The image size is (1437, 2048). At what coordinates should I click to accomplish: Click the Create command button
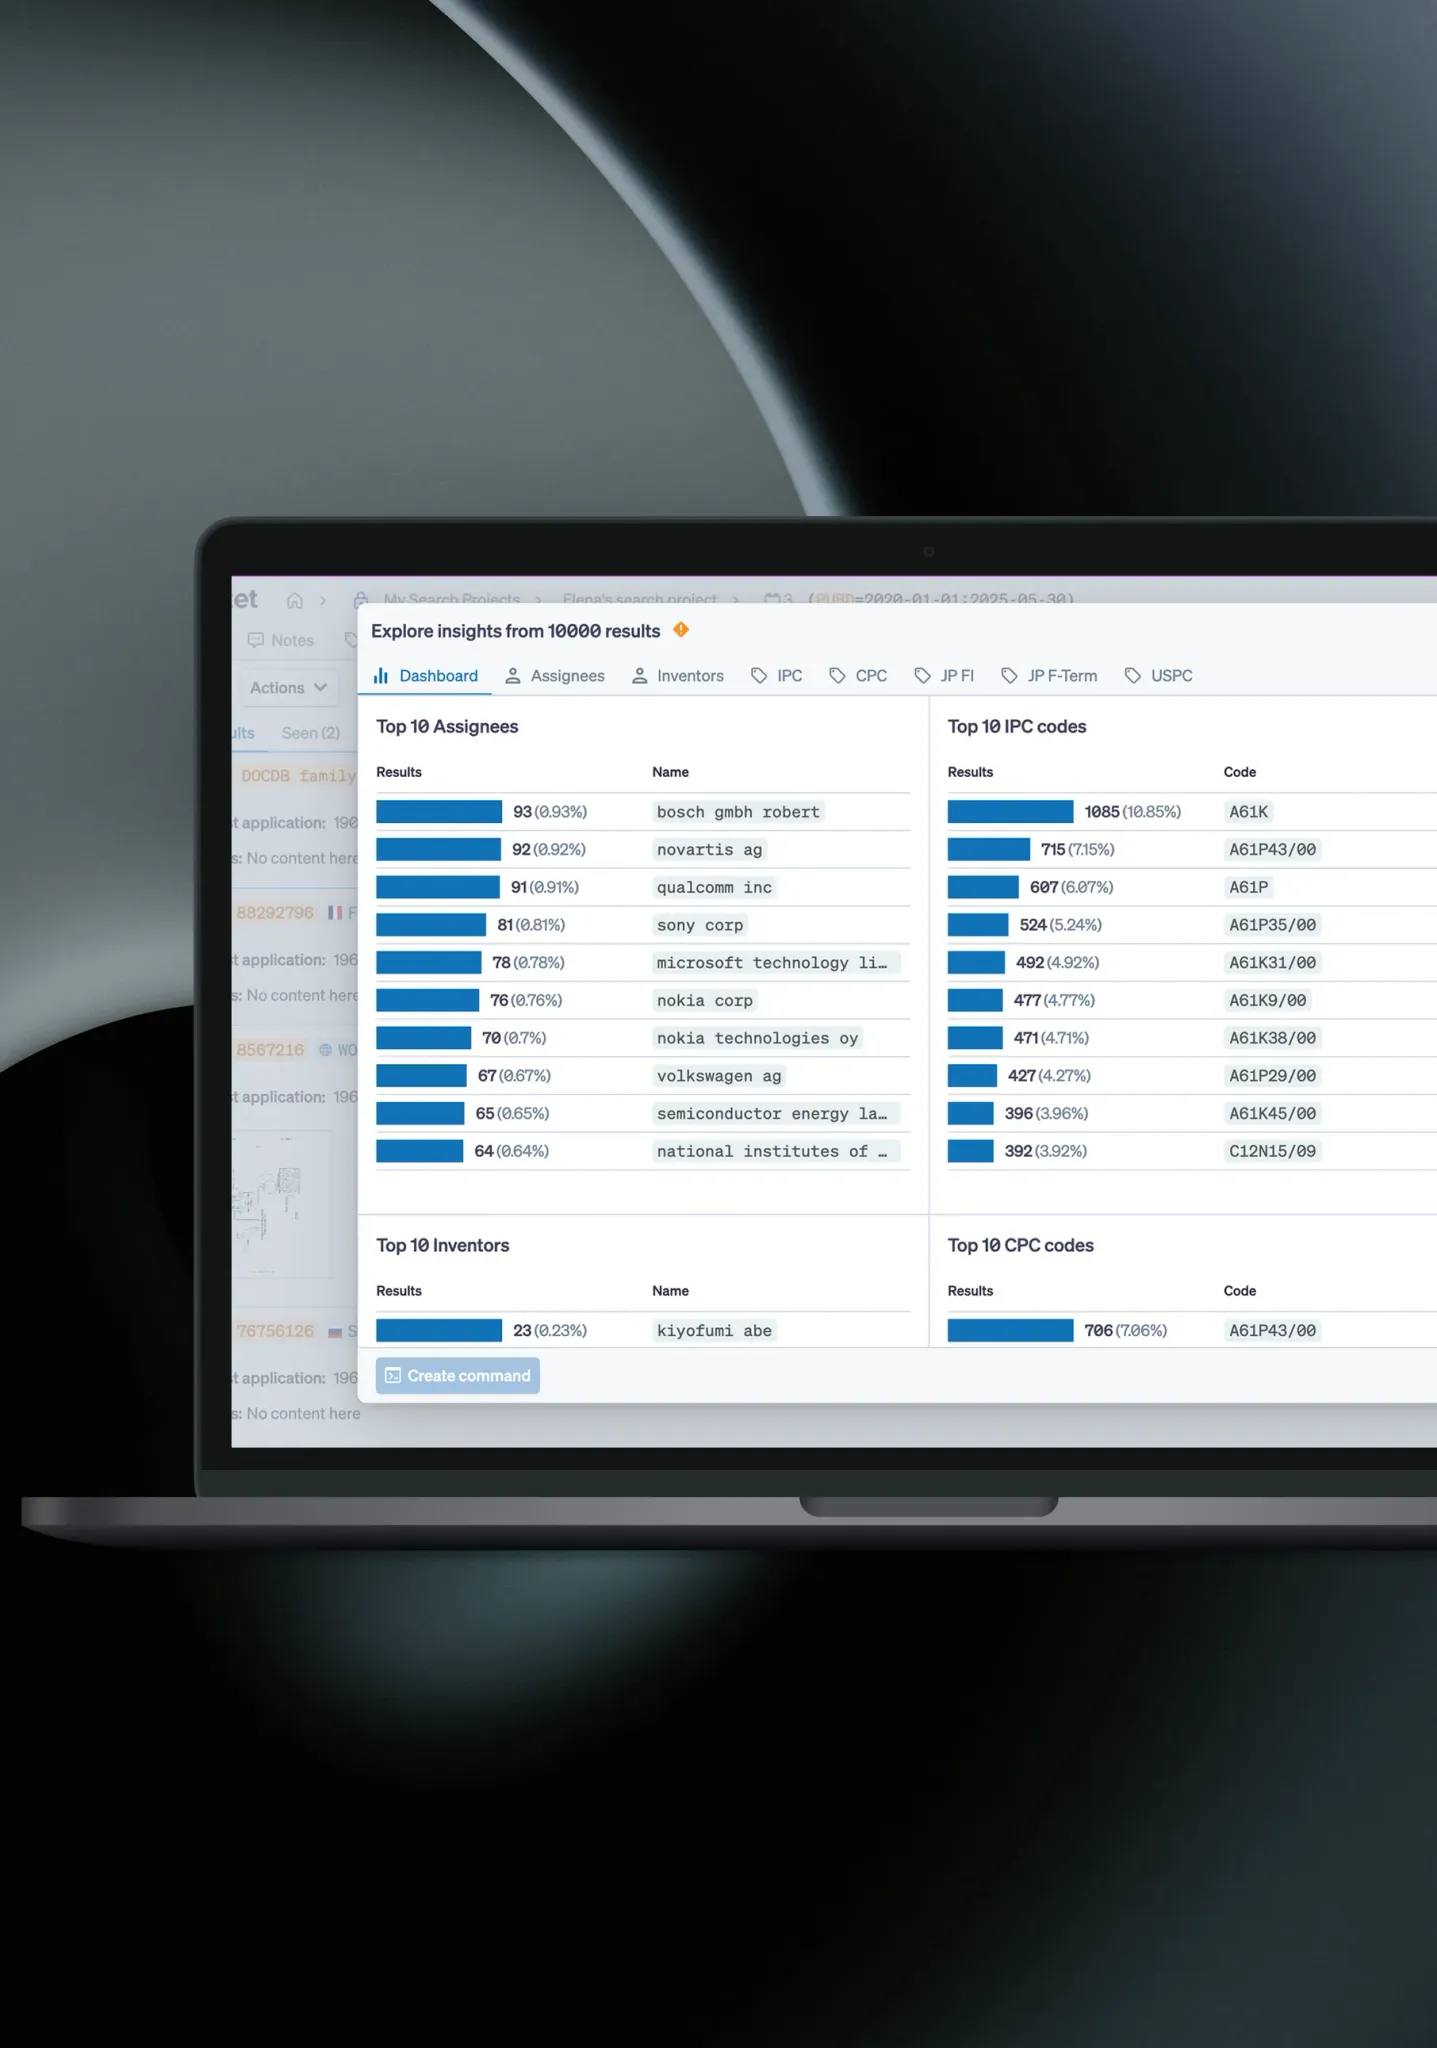click(458, 1376)
